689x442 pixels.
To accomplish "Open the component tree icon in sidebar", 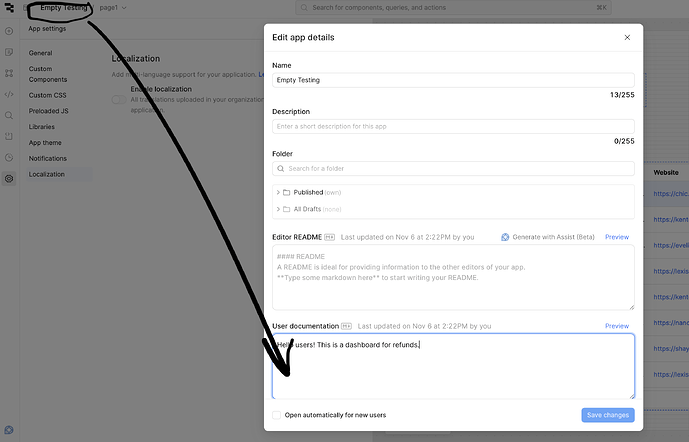I will tap(9, 73).
